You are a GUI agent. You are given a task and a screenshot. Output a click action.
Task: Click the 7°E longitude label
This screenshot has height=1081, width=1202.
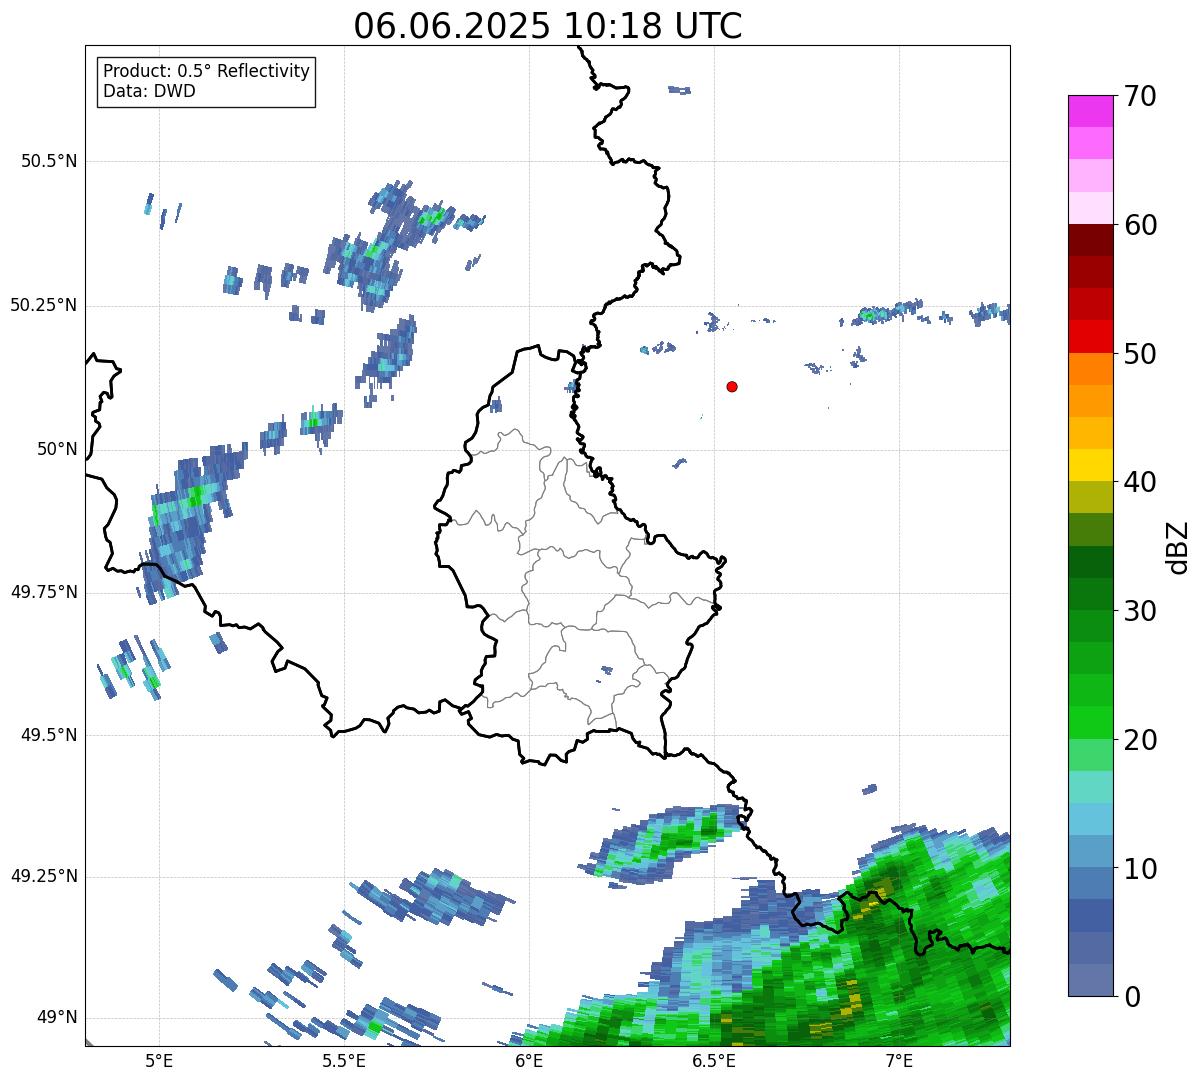coord(899,1060)
